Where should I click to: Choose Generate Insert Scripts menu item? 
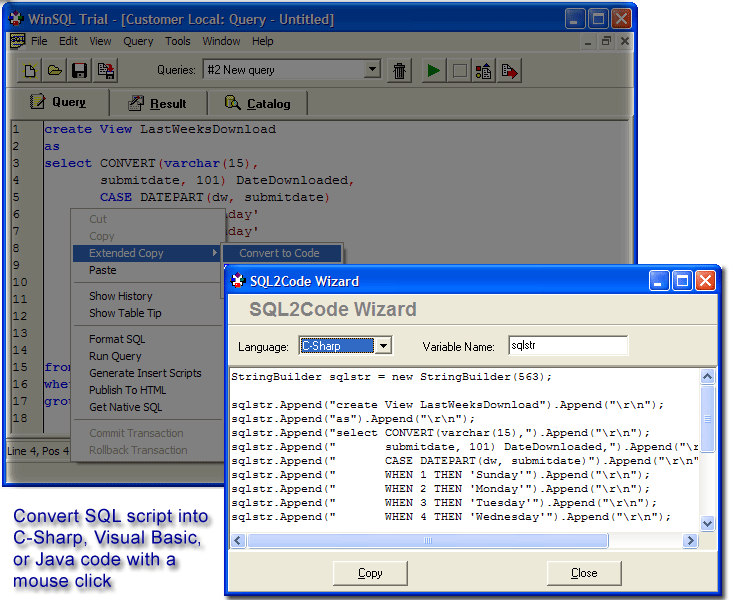[146, 373]
